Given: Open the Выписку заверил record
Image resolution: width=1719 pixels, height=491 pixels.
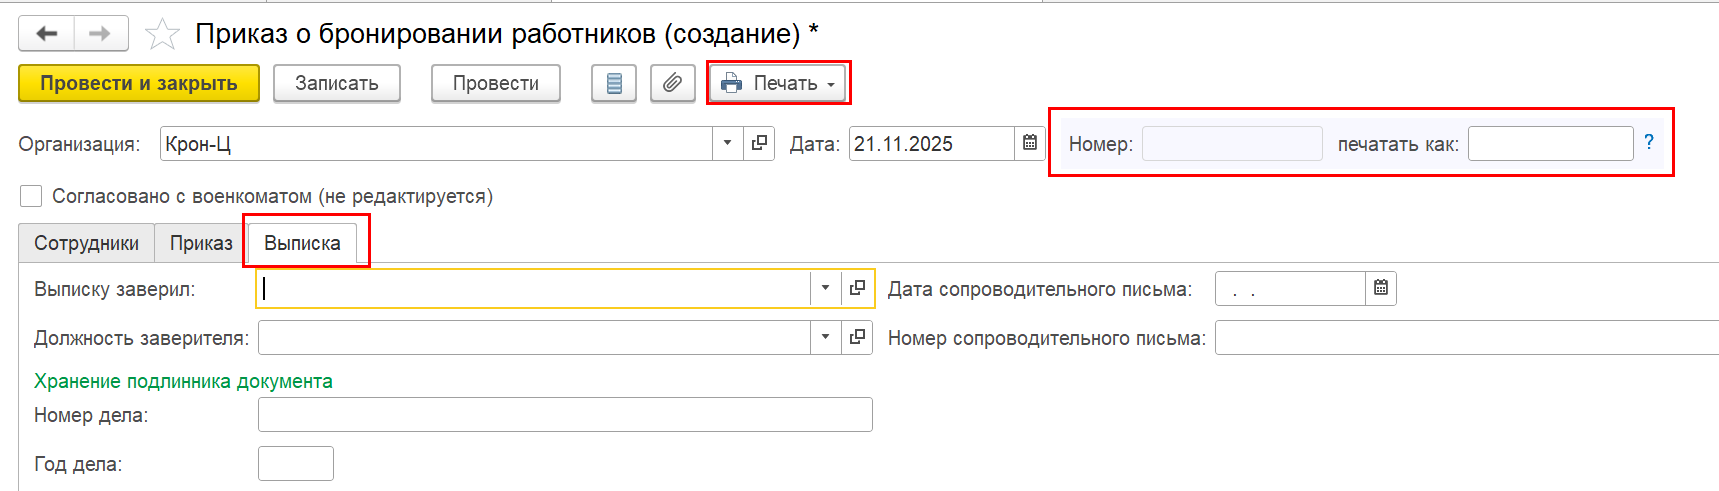Looking at the screenshot, I should click(857, 289).
